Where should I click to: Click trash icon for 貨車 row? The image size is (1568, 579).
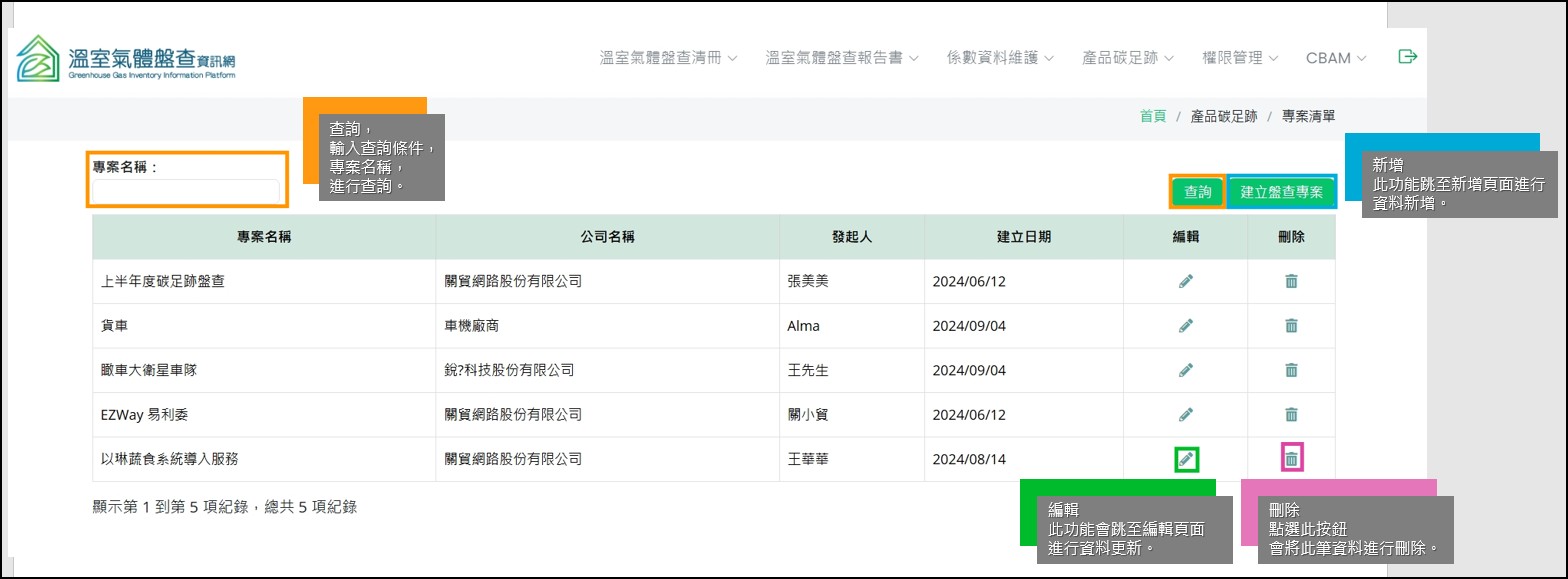[1291, 326]
